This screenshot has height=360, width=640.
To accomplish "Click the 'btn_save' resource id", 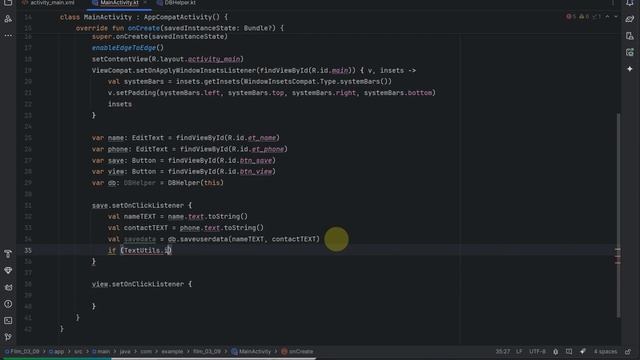I will pos(256,160).
